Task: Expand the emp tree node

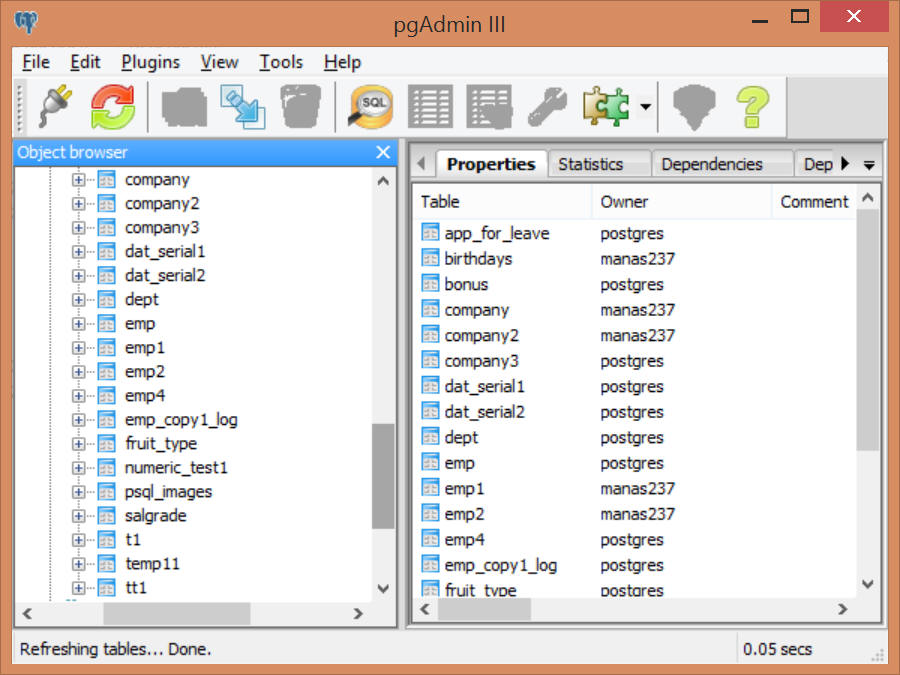Action: pos(78,324)
